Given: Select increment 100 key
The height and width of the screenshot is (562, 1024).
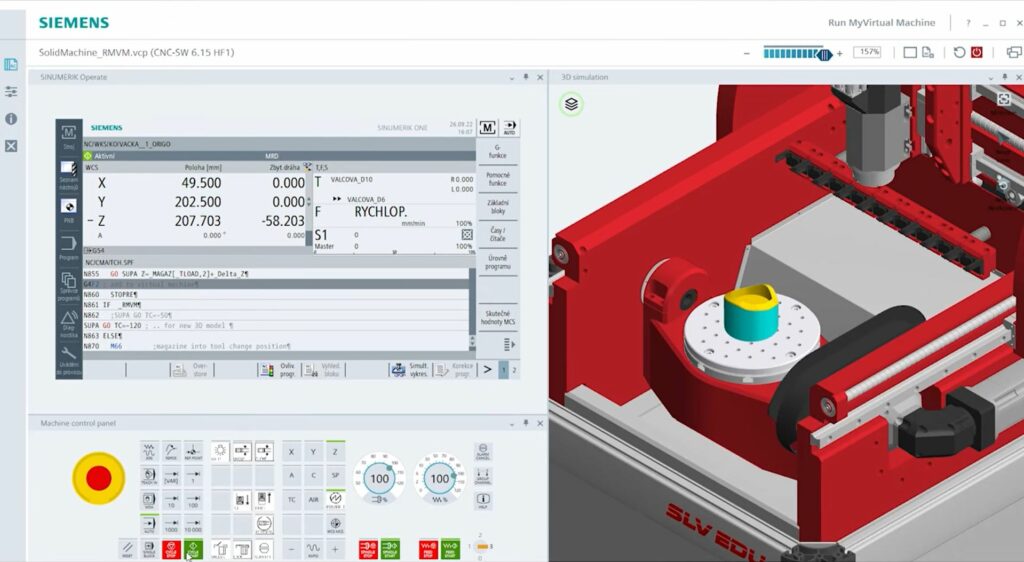Looking at the screenshot, I should pos(193,501).
